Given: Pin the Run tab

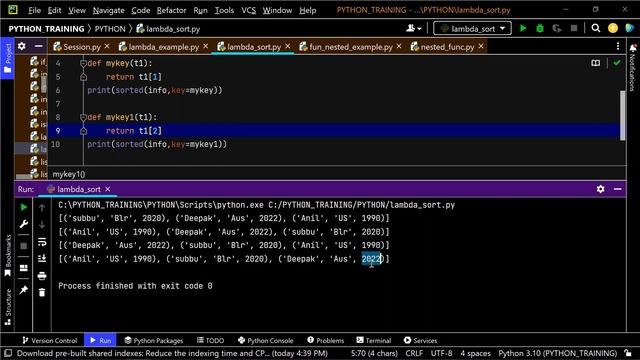Looking at the screenshot, I should coord(24,290).
